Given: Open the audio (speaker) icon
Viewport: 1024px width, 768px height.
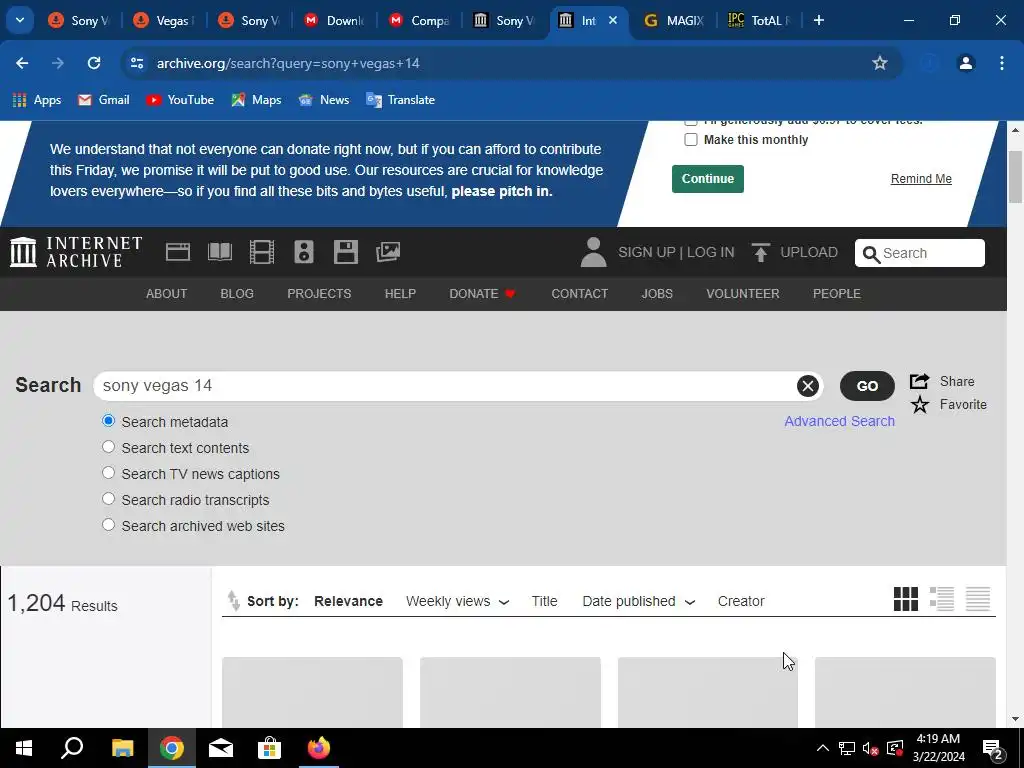Looking at the screenshot, I should pyautogui.click(x=304, y=252).
